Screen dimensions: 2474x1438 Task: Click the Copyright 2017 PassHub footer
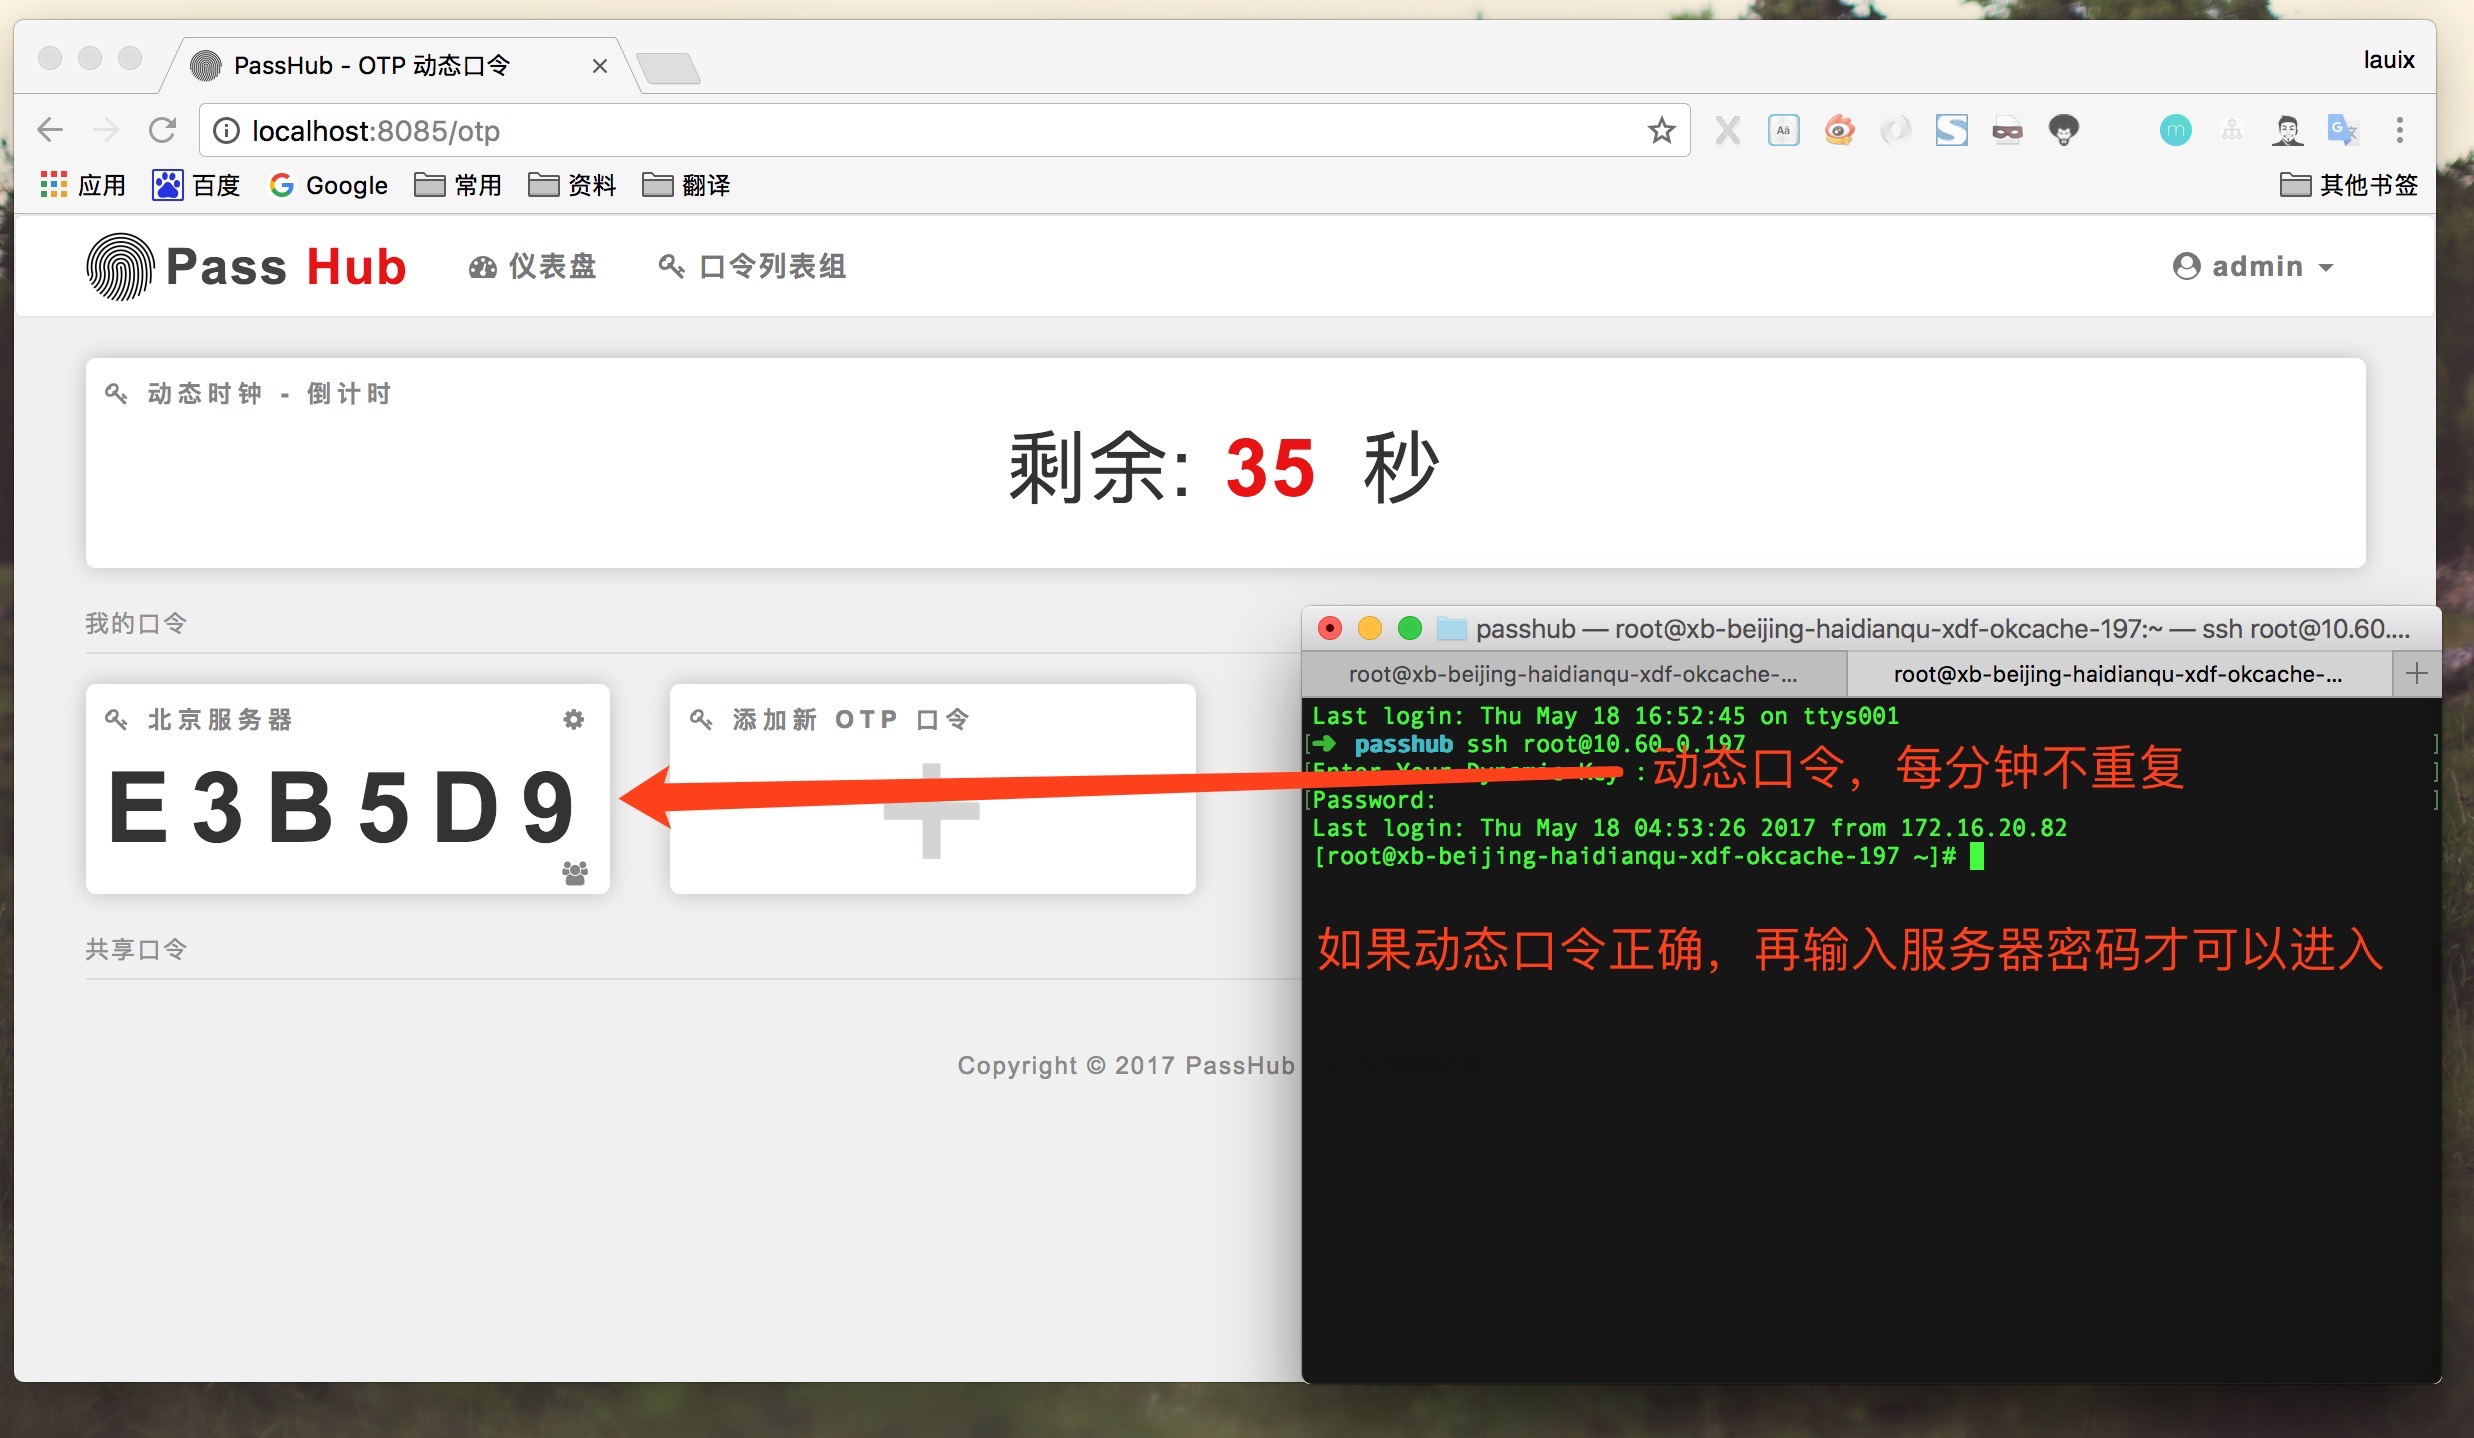point(1126,1065)
